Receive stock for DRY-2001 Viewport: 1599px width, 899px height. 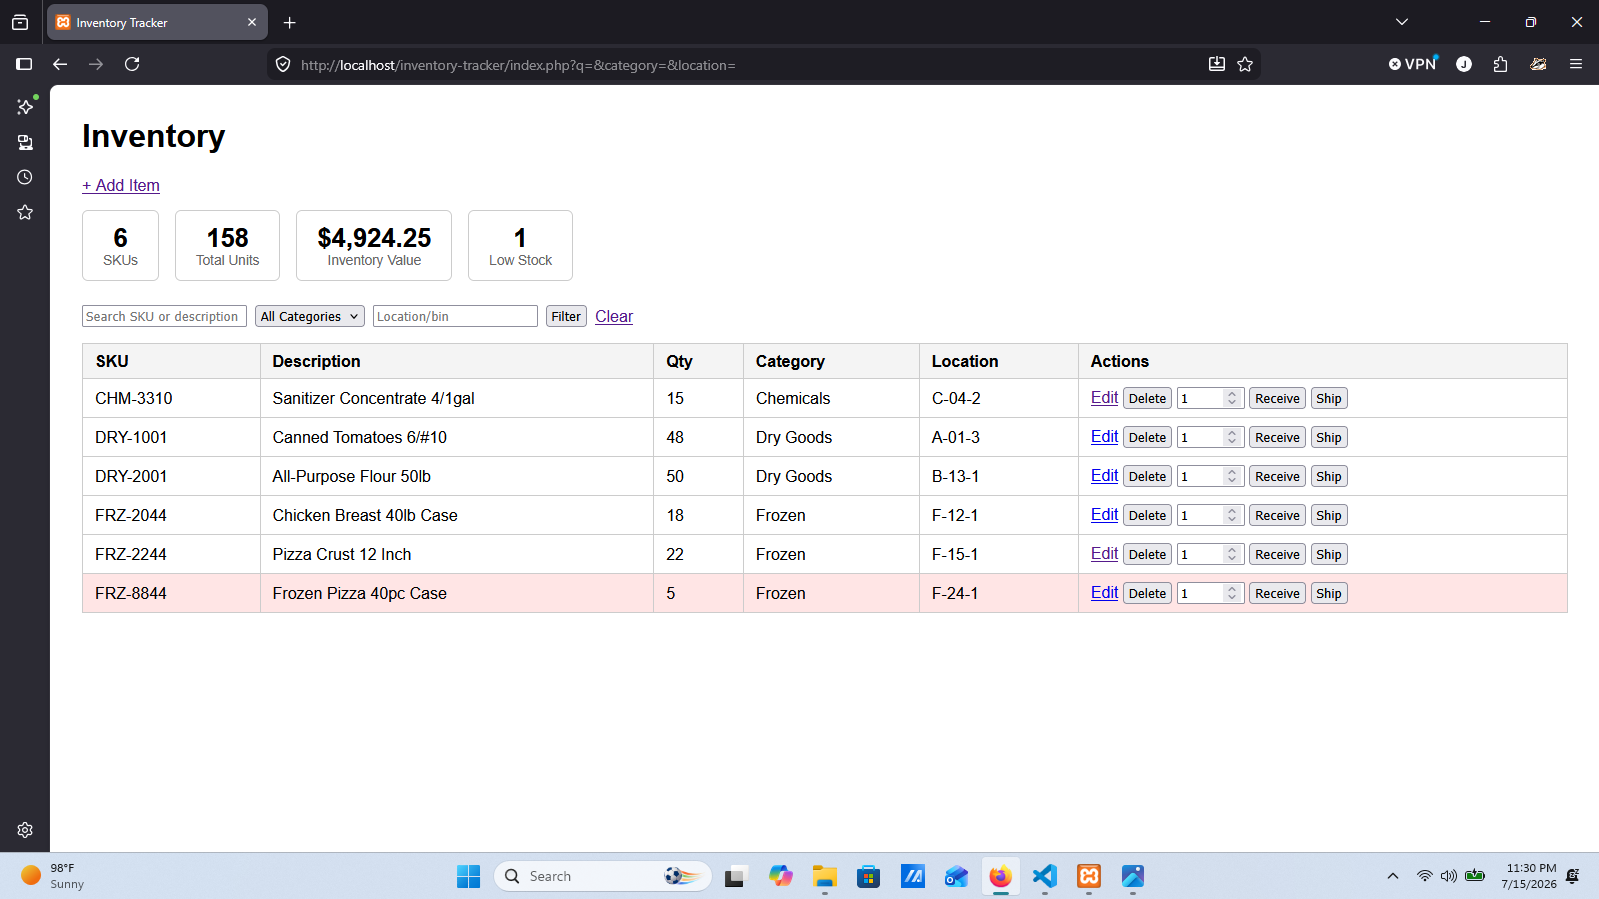click(x=1277, y=476)
